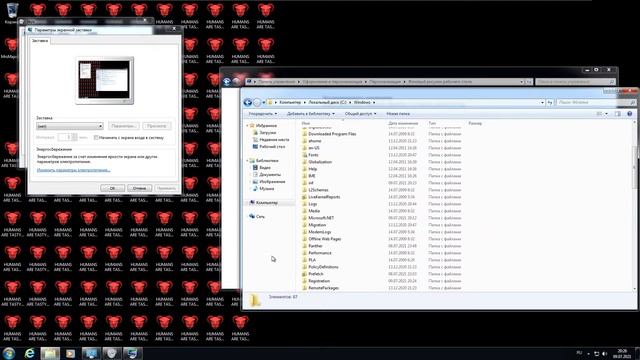
Task: Select the RemotePackages folder
Action: pyautogui.click(x=323, y=288)
